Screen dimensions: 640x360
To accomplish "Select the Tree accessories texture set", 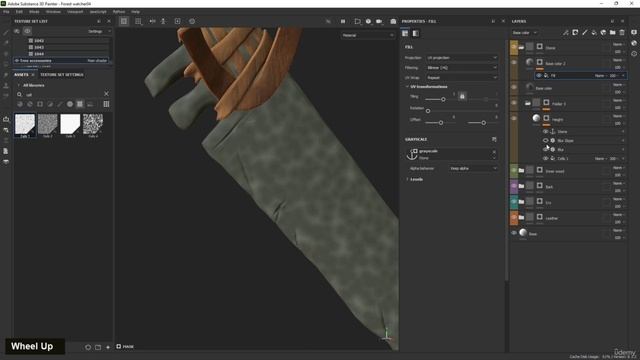I will pos(61,60).
